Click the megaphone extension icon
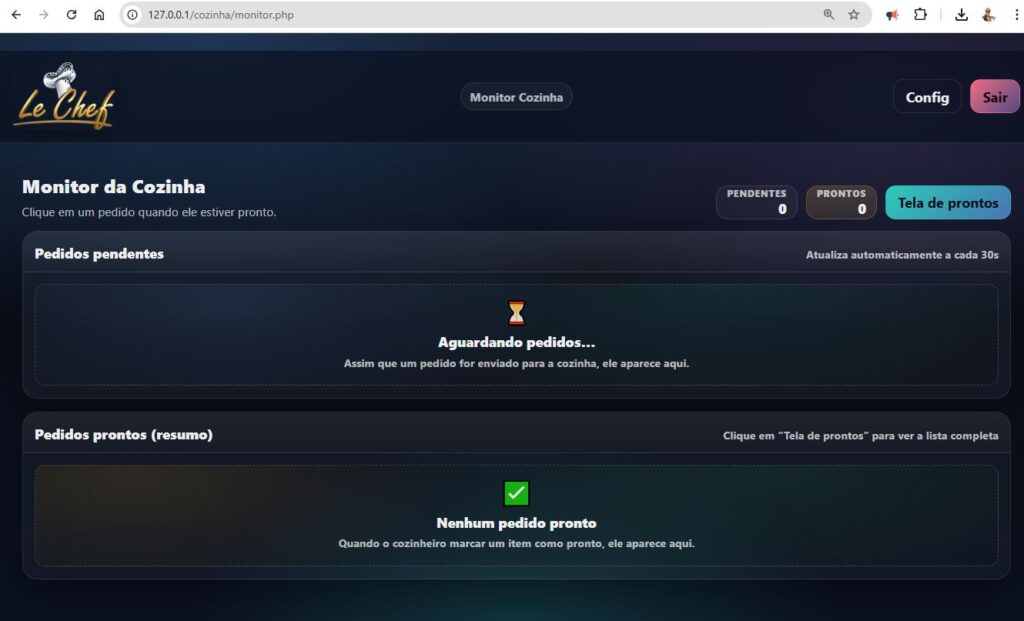 892,15
